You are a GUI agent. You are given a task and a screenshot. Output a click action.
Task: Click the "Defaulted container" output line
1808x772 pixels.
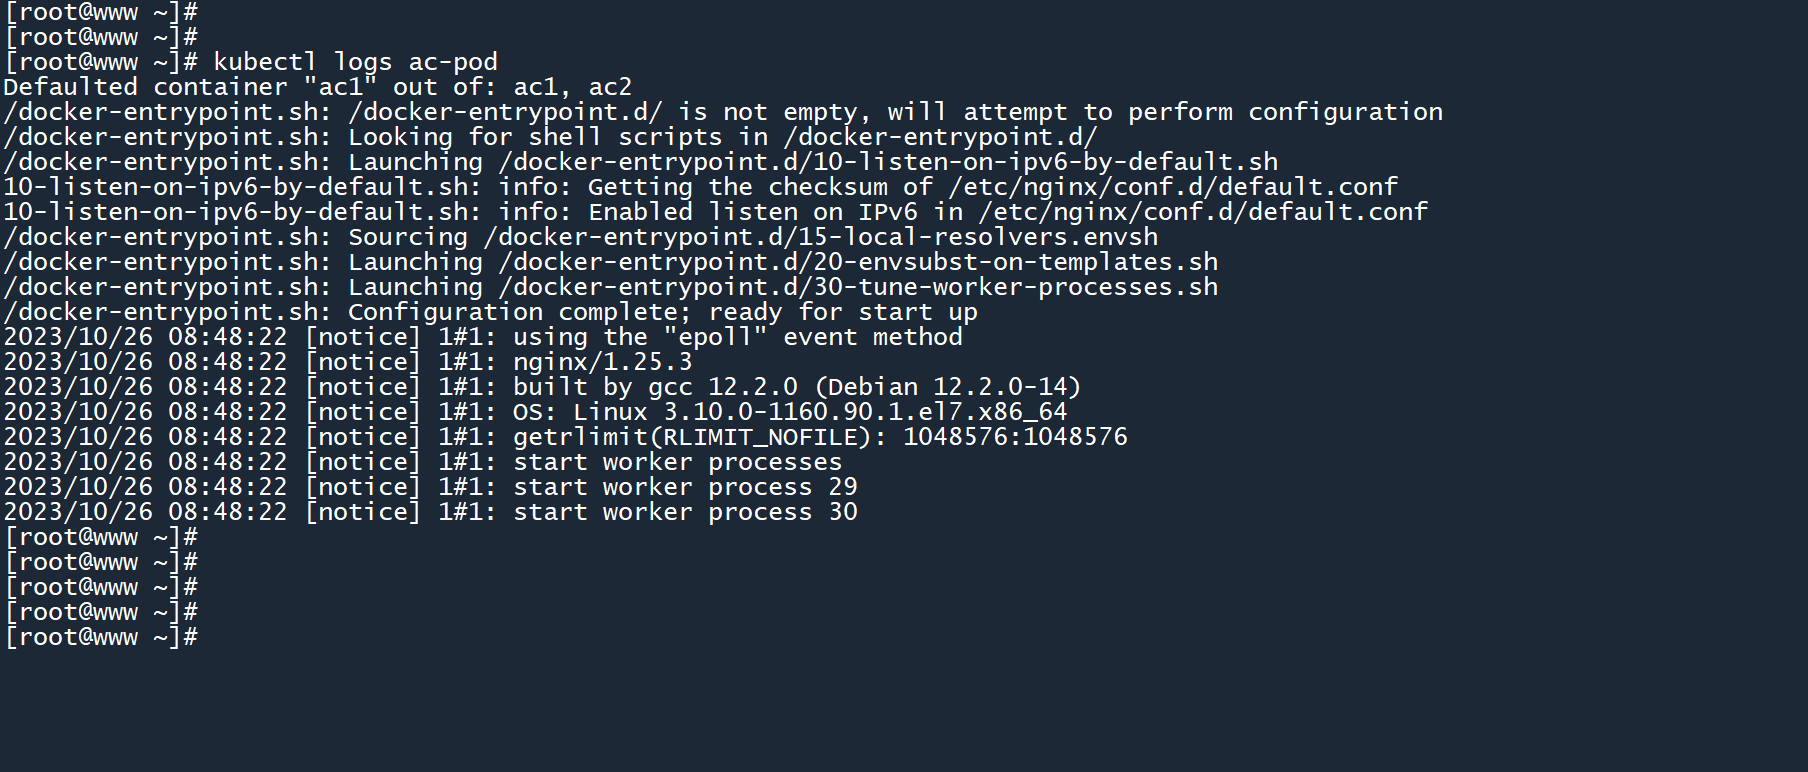pos(317,87)
